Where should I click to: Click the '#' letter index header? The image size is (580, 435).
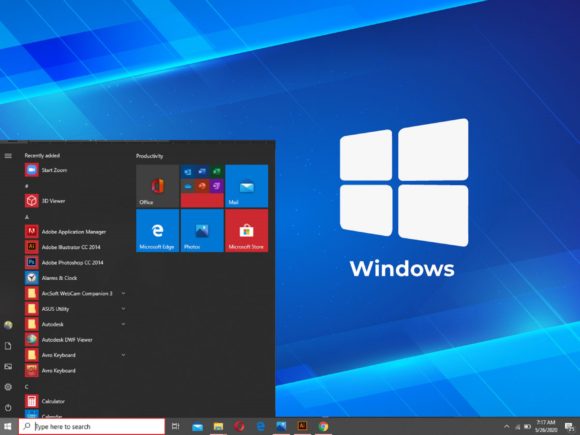27,186
